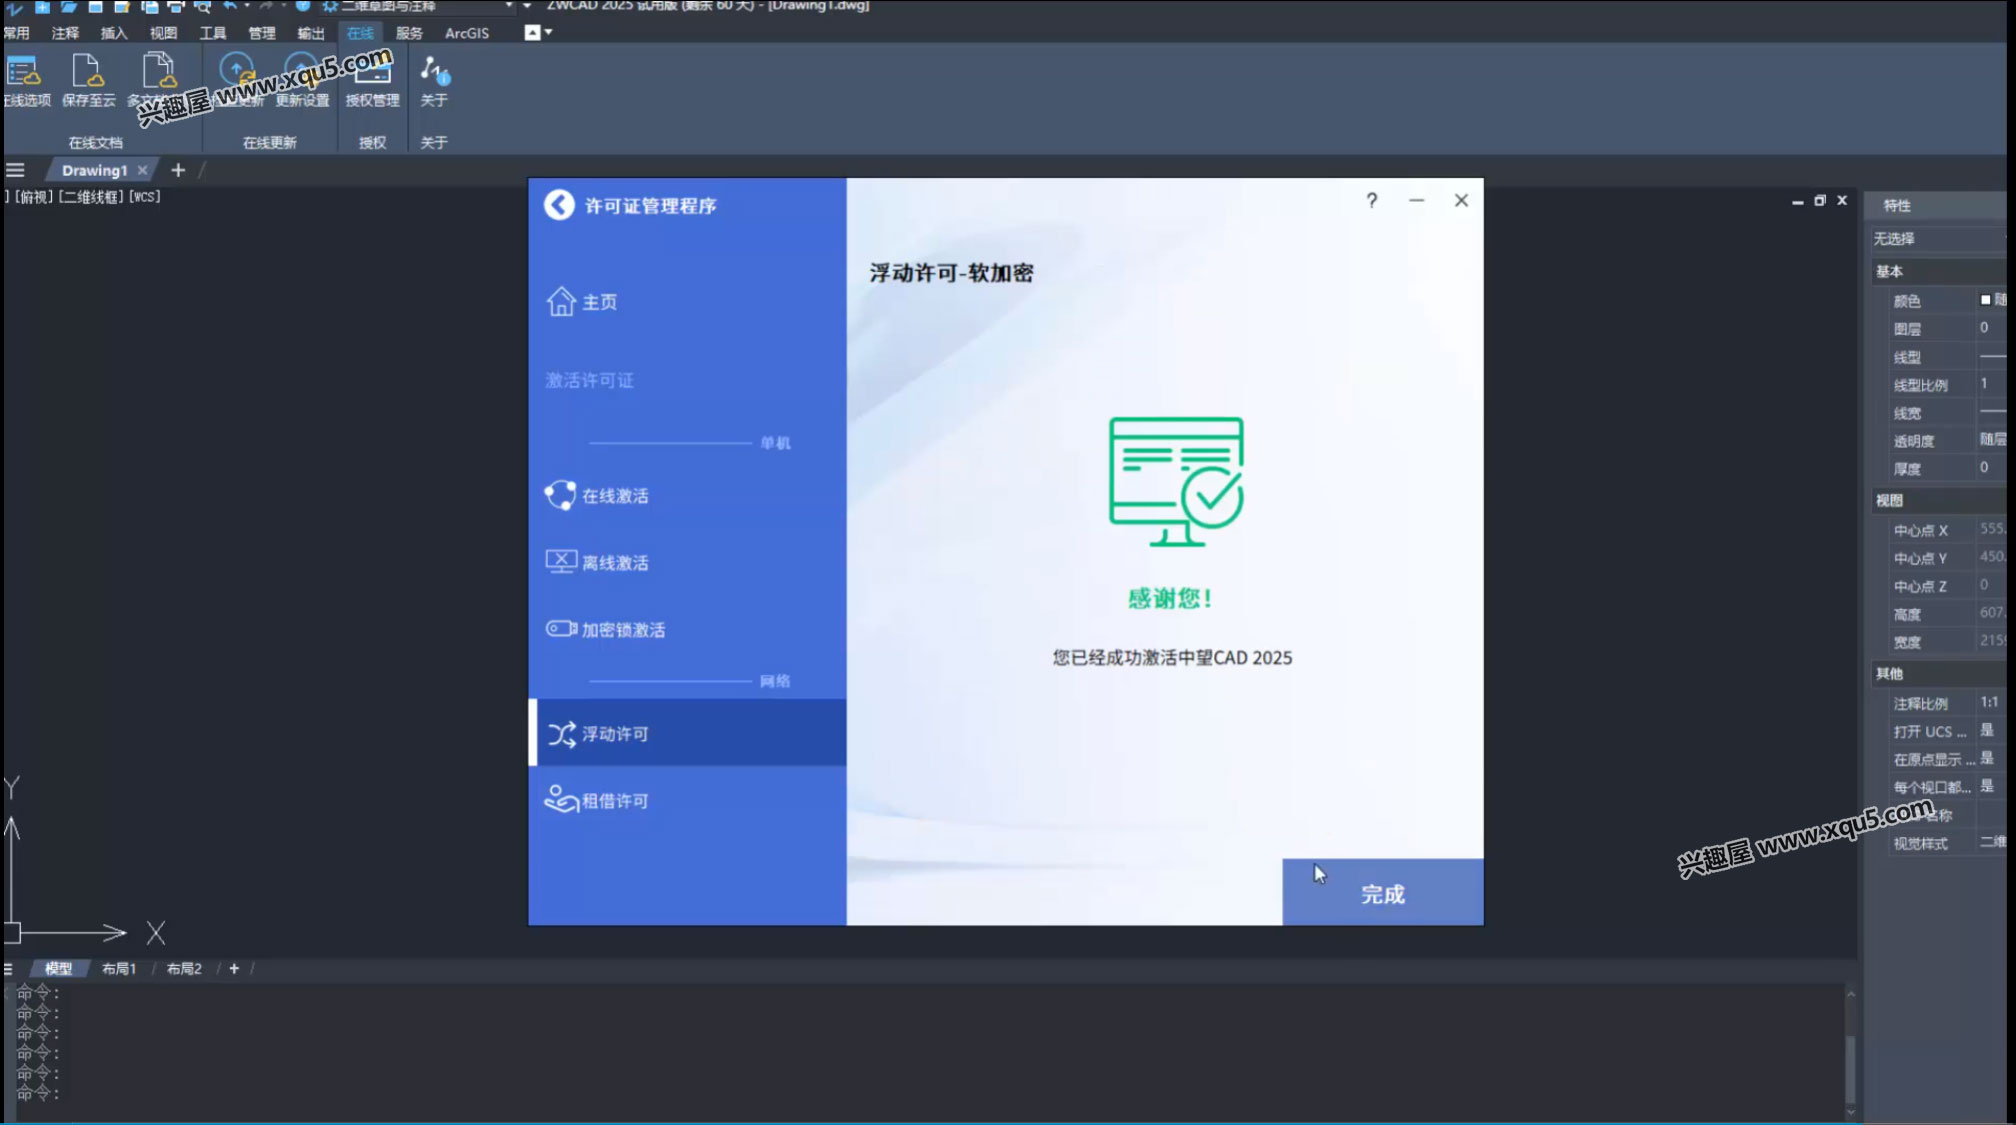The image size is (2016, 1125).
Task: Switch to the 常用 ribbon tab
Action: pos(16,33)
